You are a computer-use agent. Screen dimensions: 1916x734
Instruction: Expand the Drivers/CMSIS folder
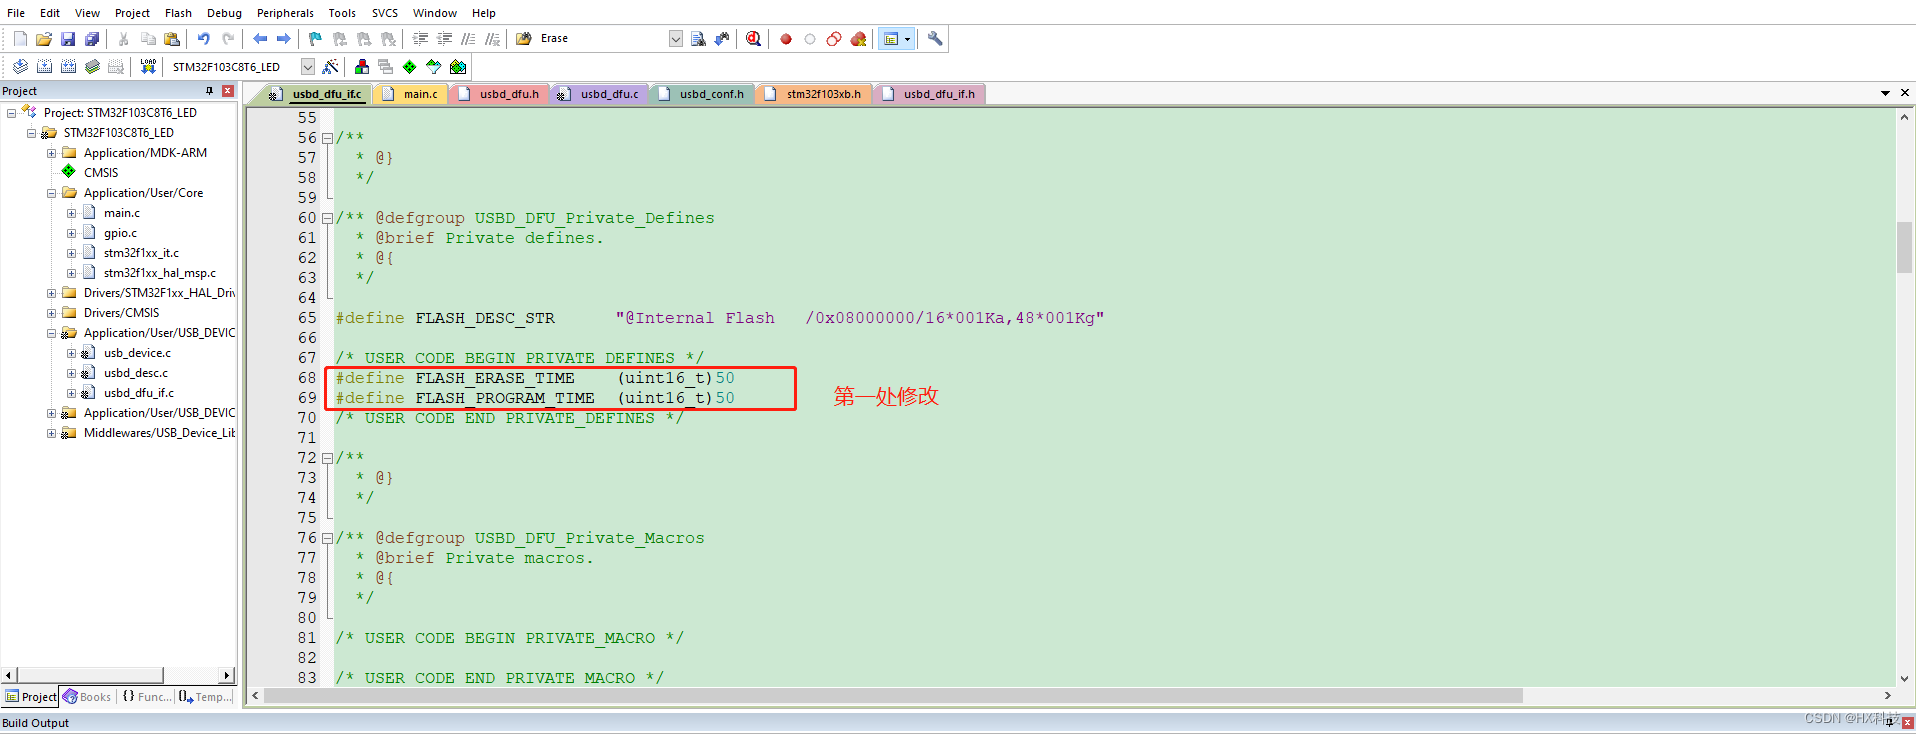[x=52, y=313]
